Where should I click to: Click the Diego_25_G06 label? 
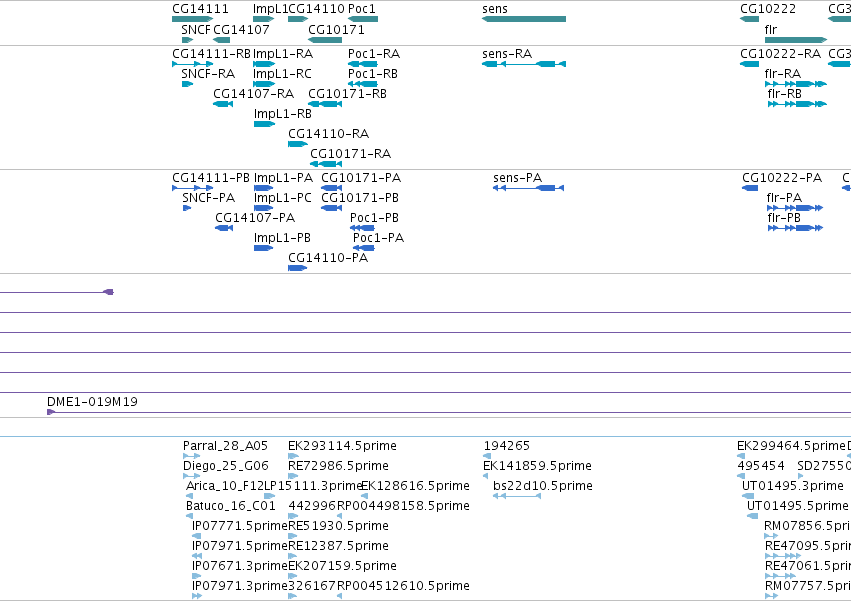coord(226,466)
